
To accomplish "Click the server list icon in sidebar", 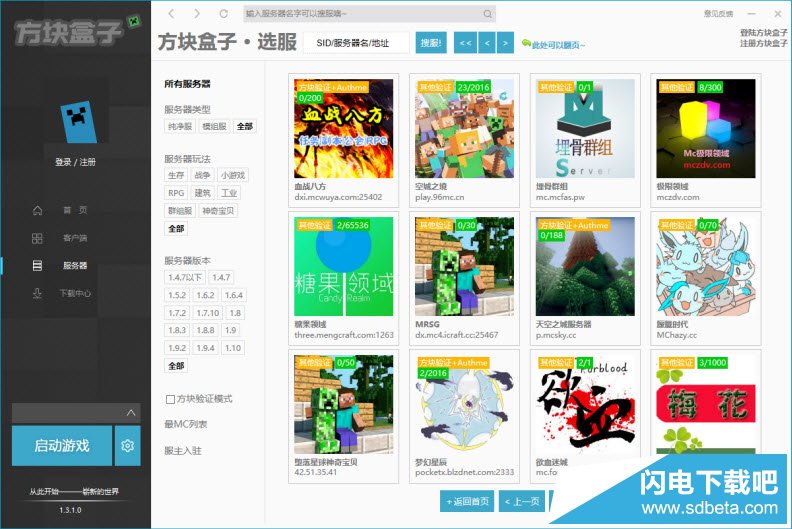I will pyautogui.click(x=37, y=265).
